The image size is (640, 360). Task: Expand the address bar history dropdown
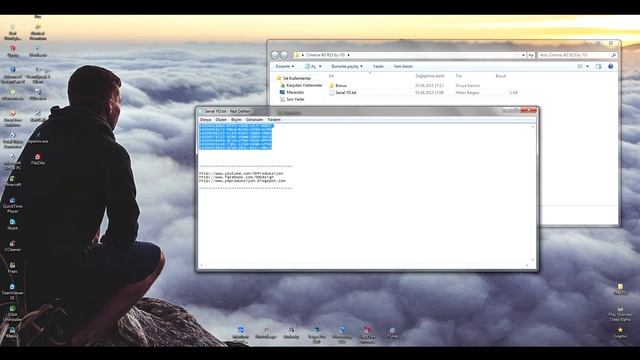(523, 55)
